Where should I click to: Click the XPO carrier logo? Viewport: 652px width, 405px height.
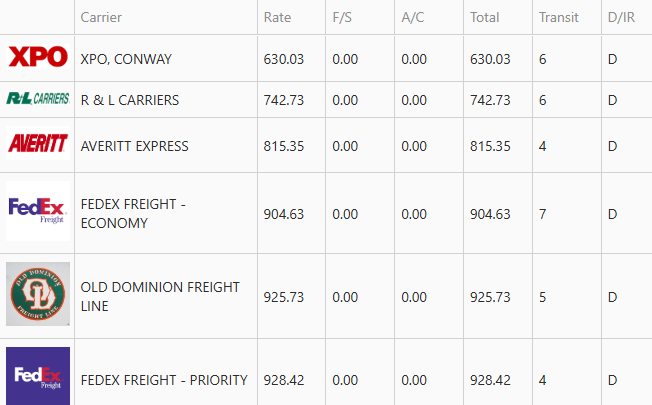click(38, 57)
